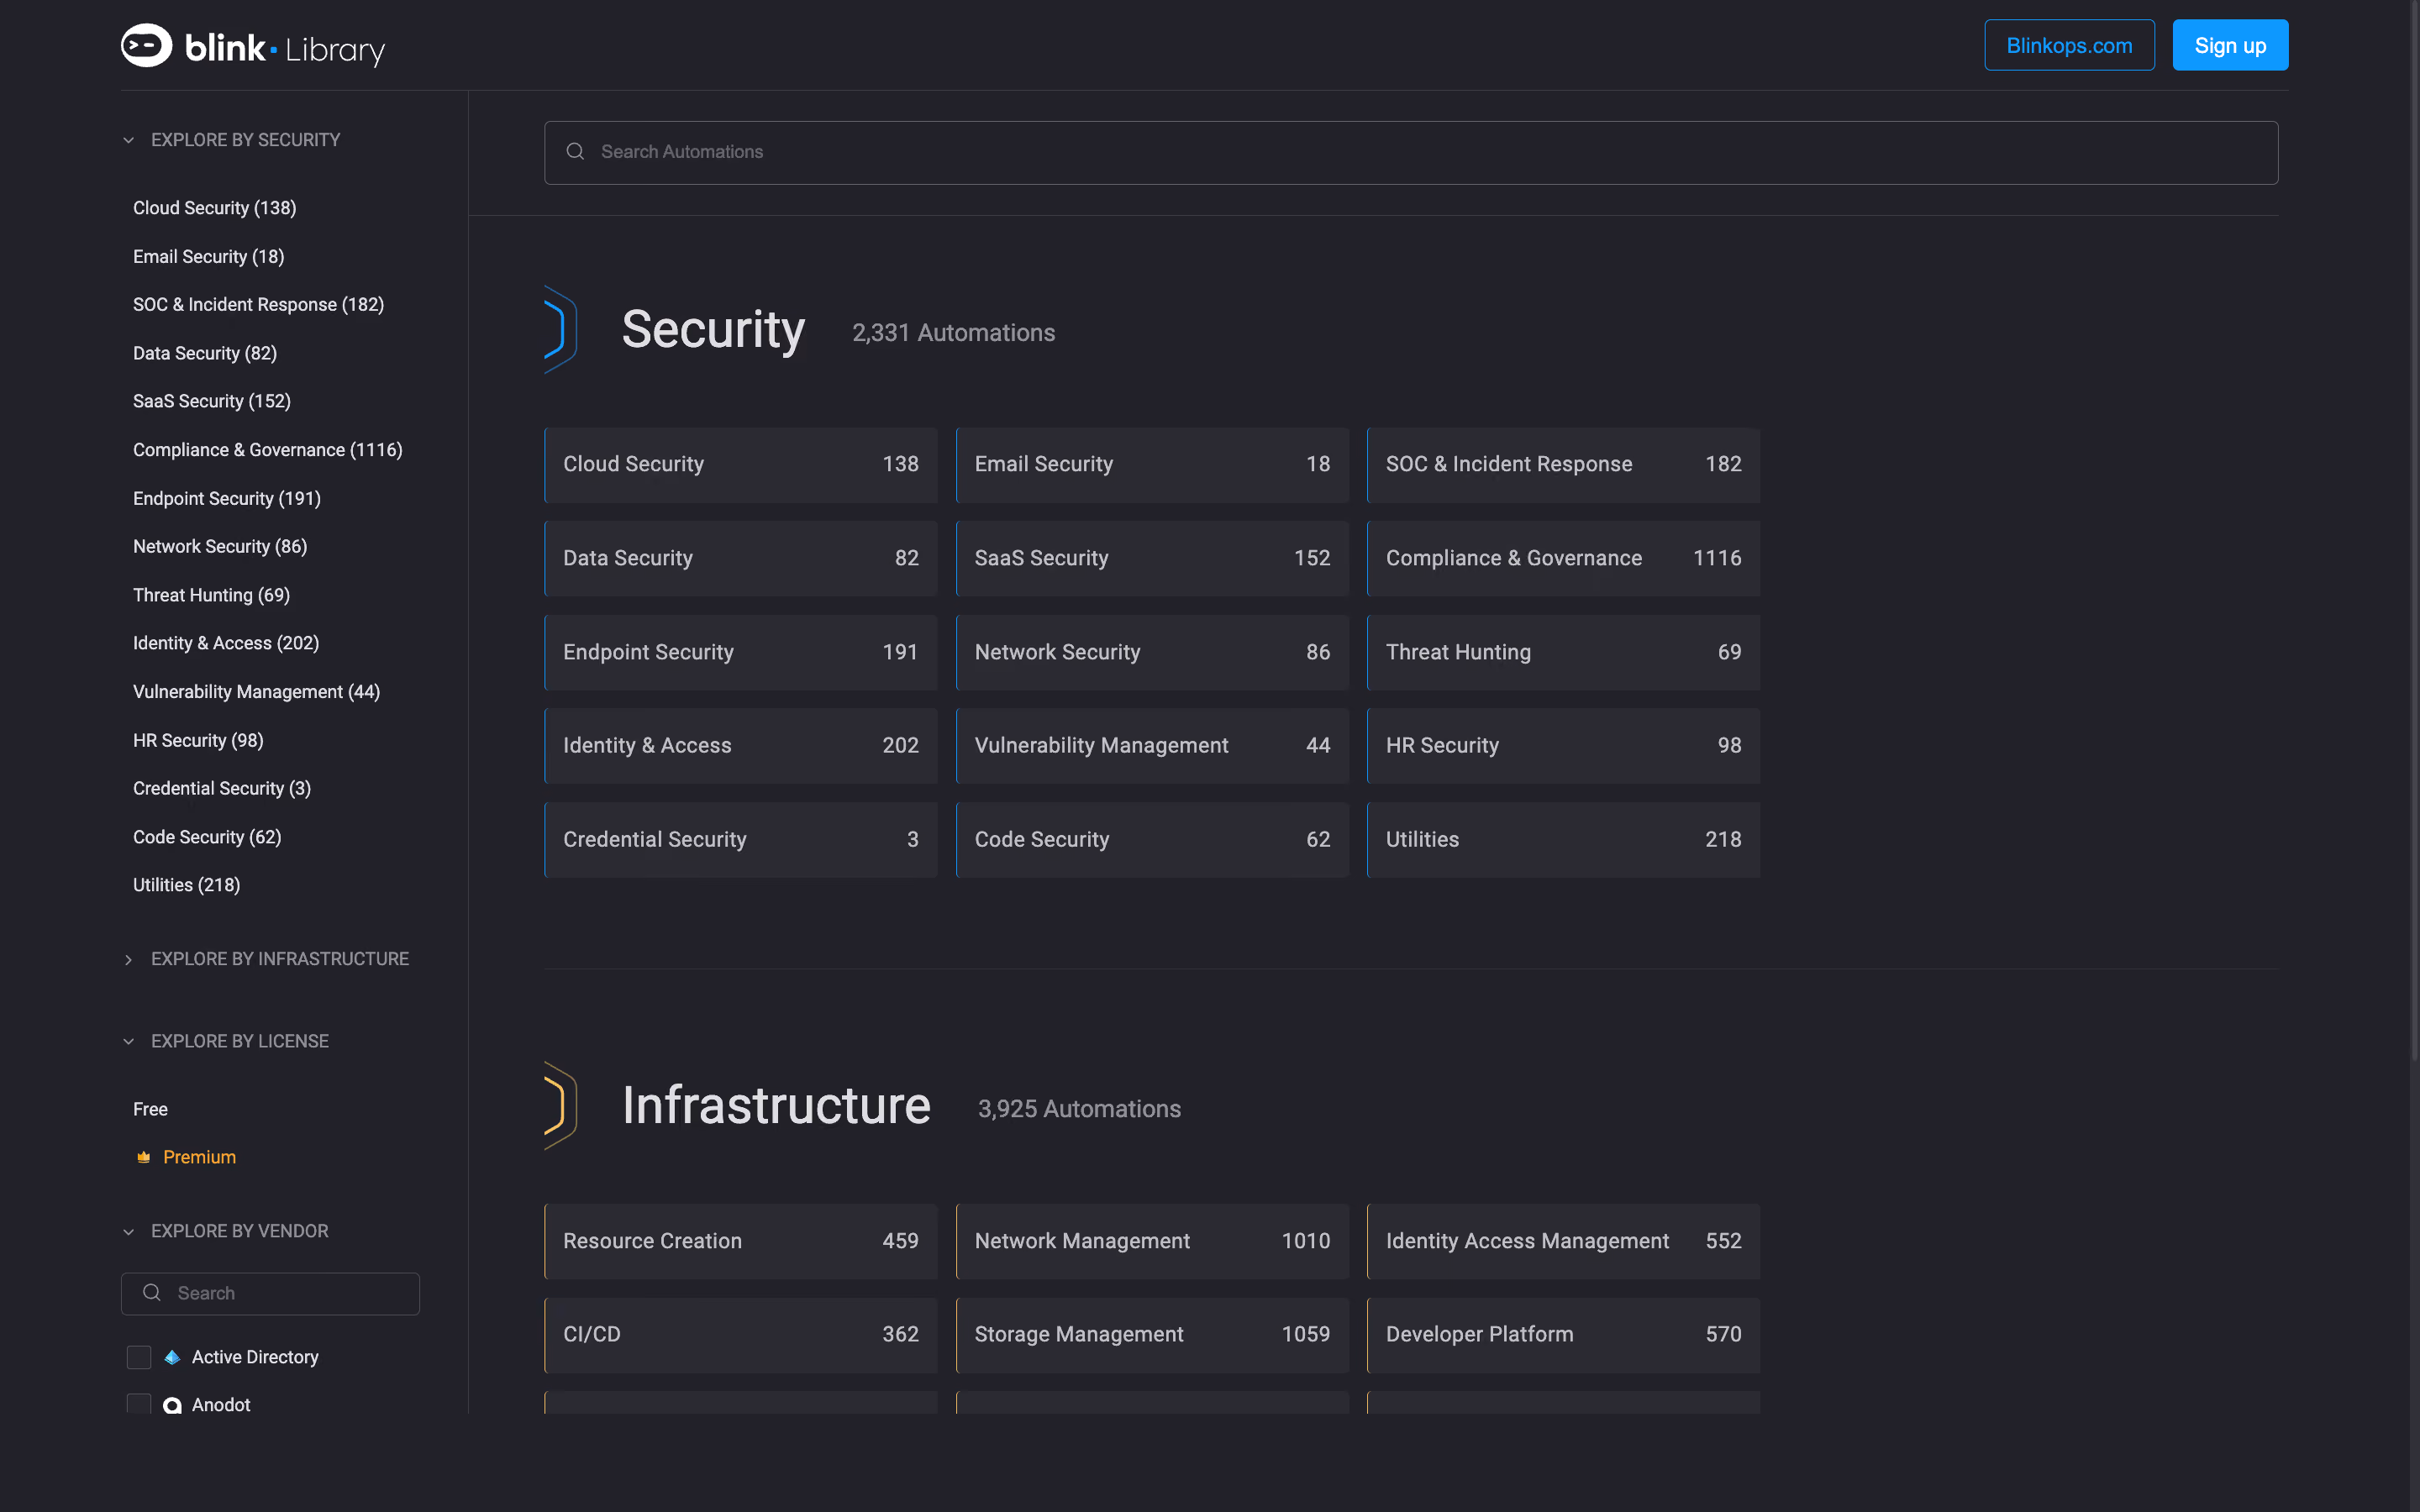This screenshot has width=2420, height=1512.
Task: Select Network Security (86) in sidebar
Action: pyautogui.click(x=220, y=546)
